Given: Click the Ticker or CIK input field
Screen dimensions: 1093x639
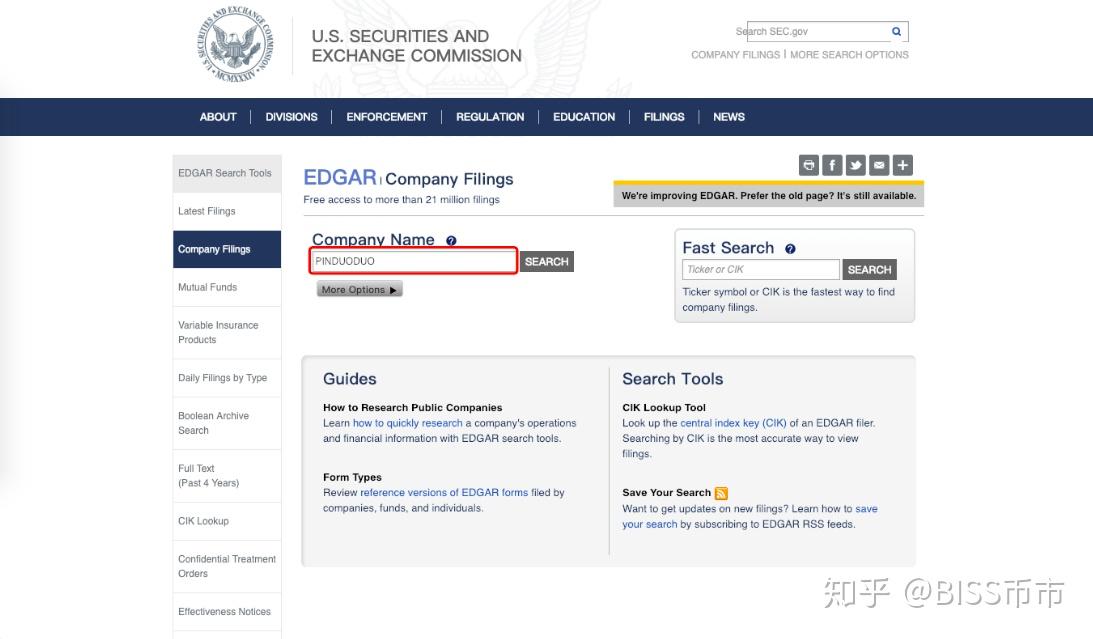Looking at the screenshot, I should (x=761, y=270).
